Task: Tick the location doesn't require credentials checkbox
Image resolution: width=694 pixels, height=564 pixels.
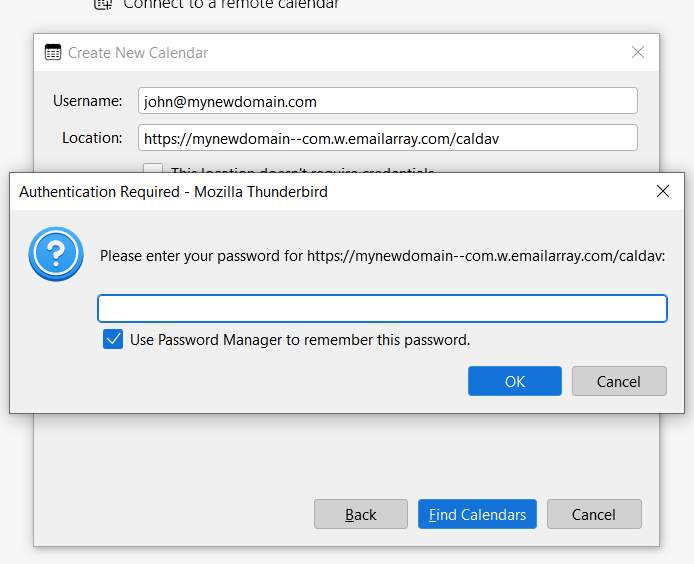Action: 153,169
